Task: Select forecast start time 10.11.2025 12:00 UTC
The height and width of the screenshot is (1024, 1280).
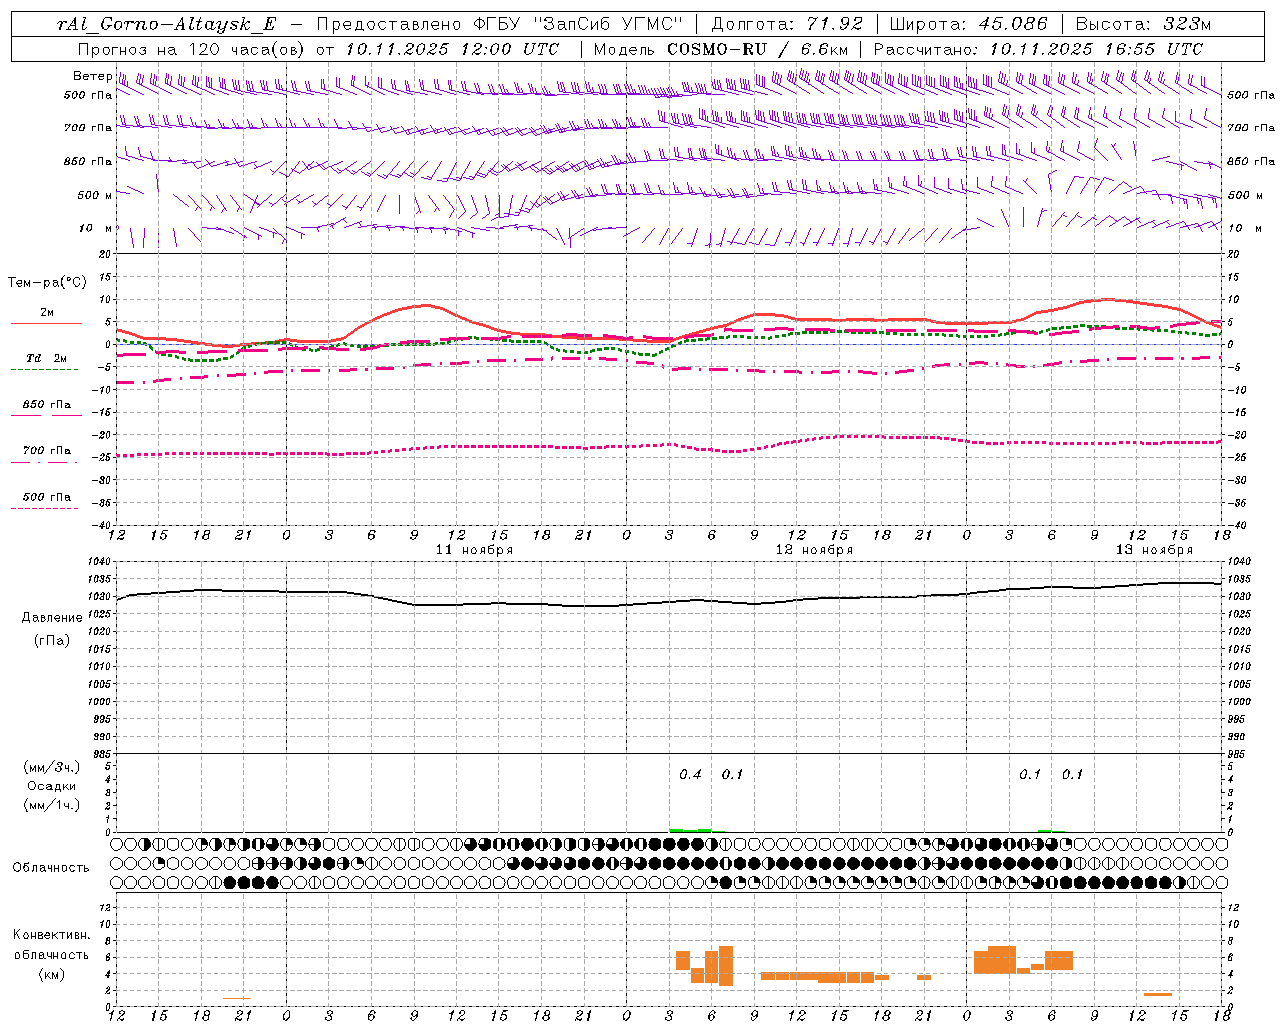Action: [x=452, y=48]
